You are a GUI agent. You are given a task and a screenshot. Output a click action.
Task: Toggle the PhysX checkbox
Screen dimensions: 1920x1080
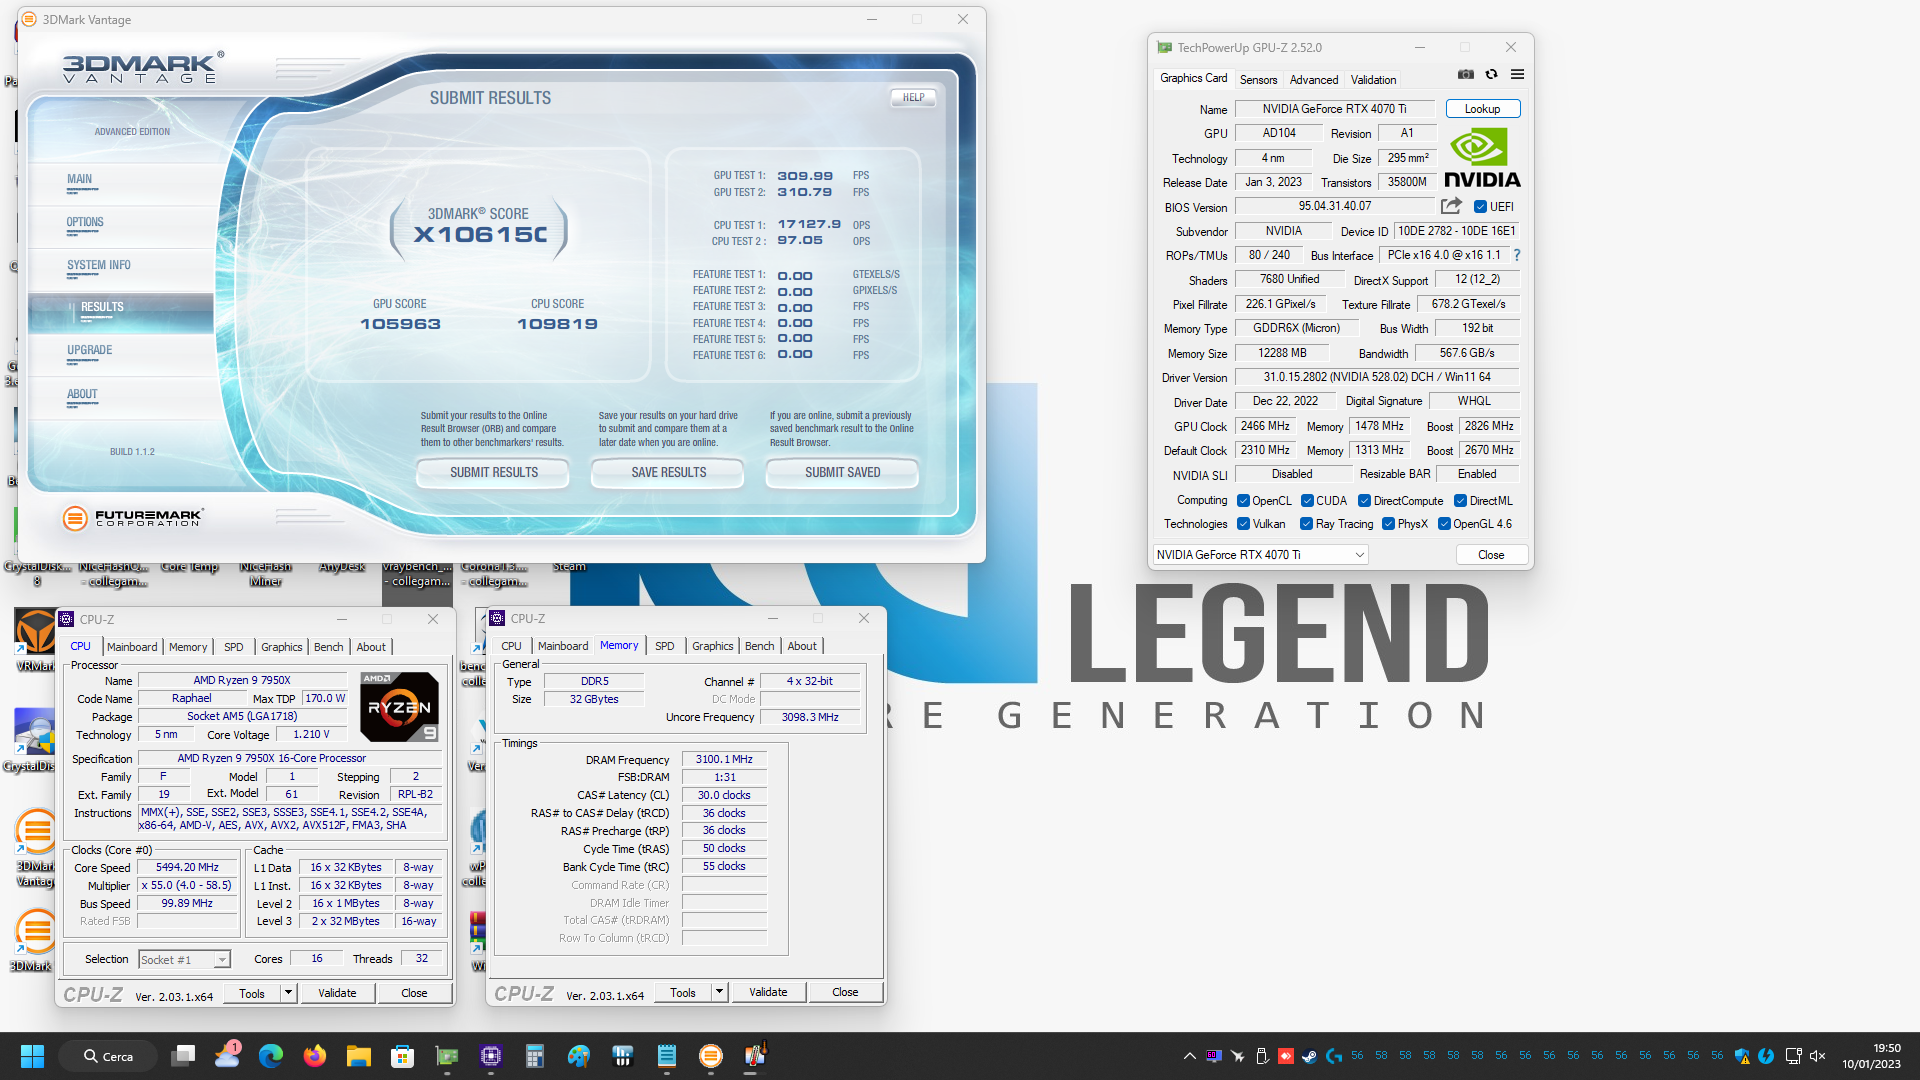[x=1388, y=524]
